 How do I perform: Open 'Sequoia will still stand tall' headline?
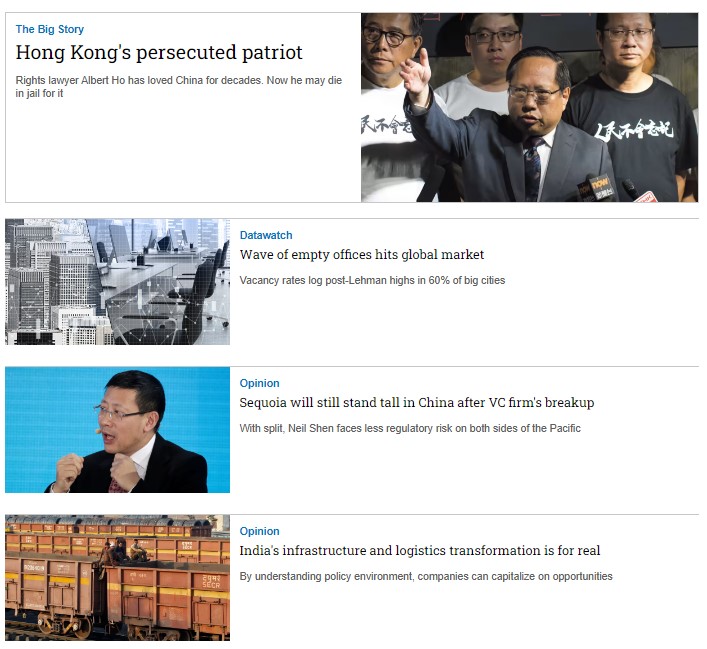point(417,402)
